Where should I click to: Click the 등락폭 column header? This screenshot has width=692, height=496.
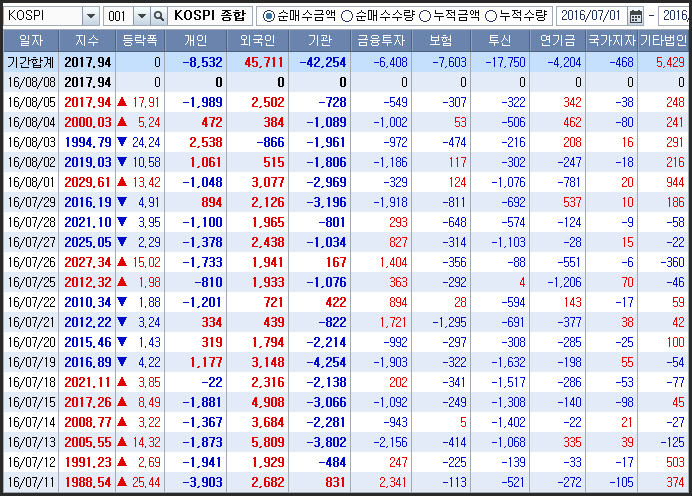point(140,41)
